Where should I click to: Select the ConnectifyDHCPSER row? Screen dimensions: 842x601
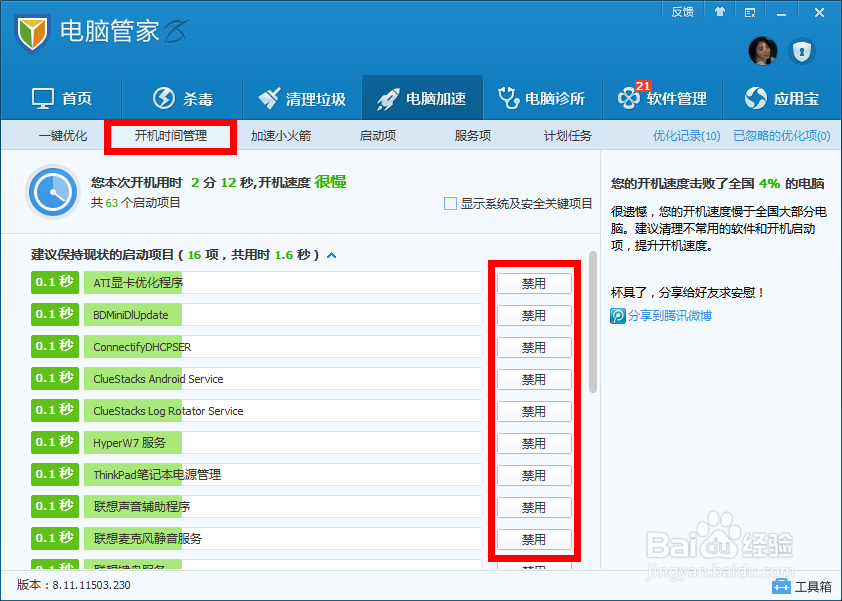283,347
